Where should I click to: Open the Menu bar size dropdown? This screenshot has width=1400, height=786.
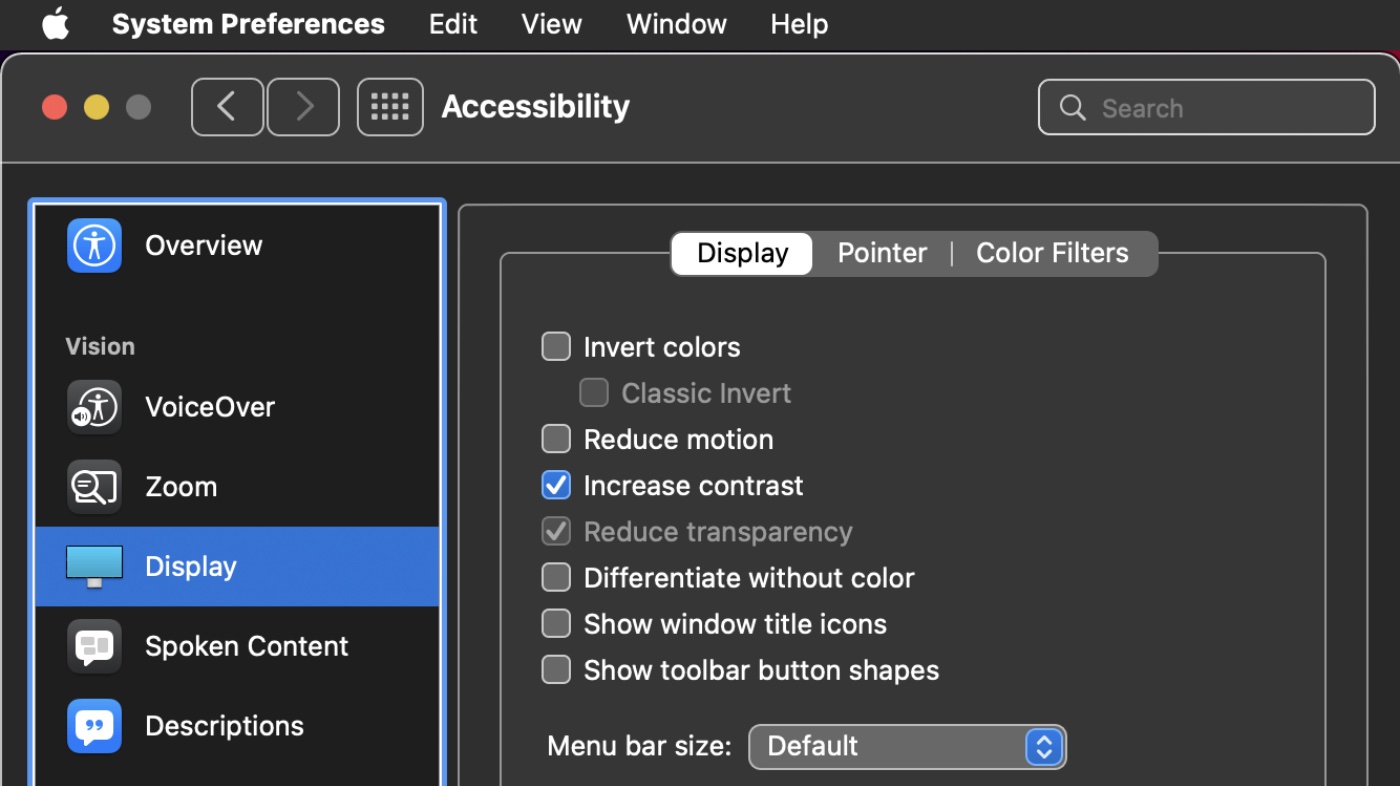[x=907, y=747]
